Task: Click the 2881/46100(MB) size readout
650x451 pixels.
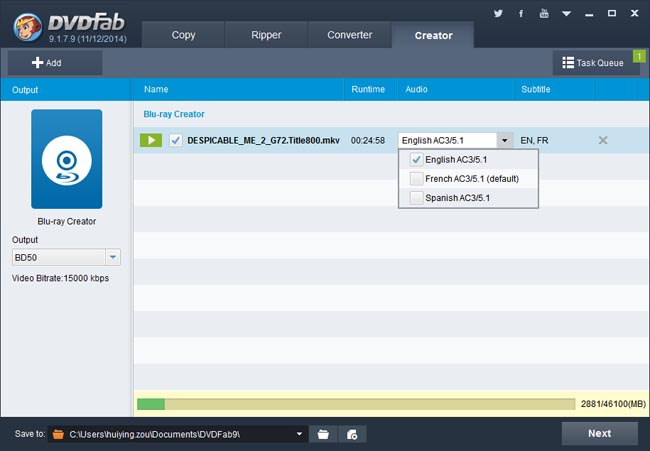Action: 613,404
